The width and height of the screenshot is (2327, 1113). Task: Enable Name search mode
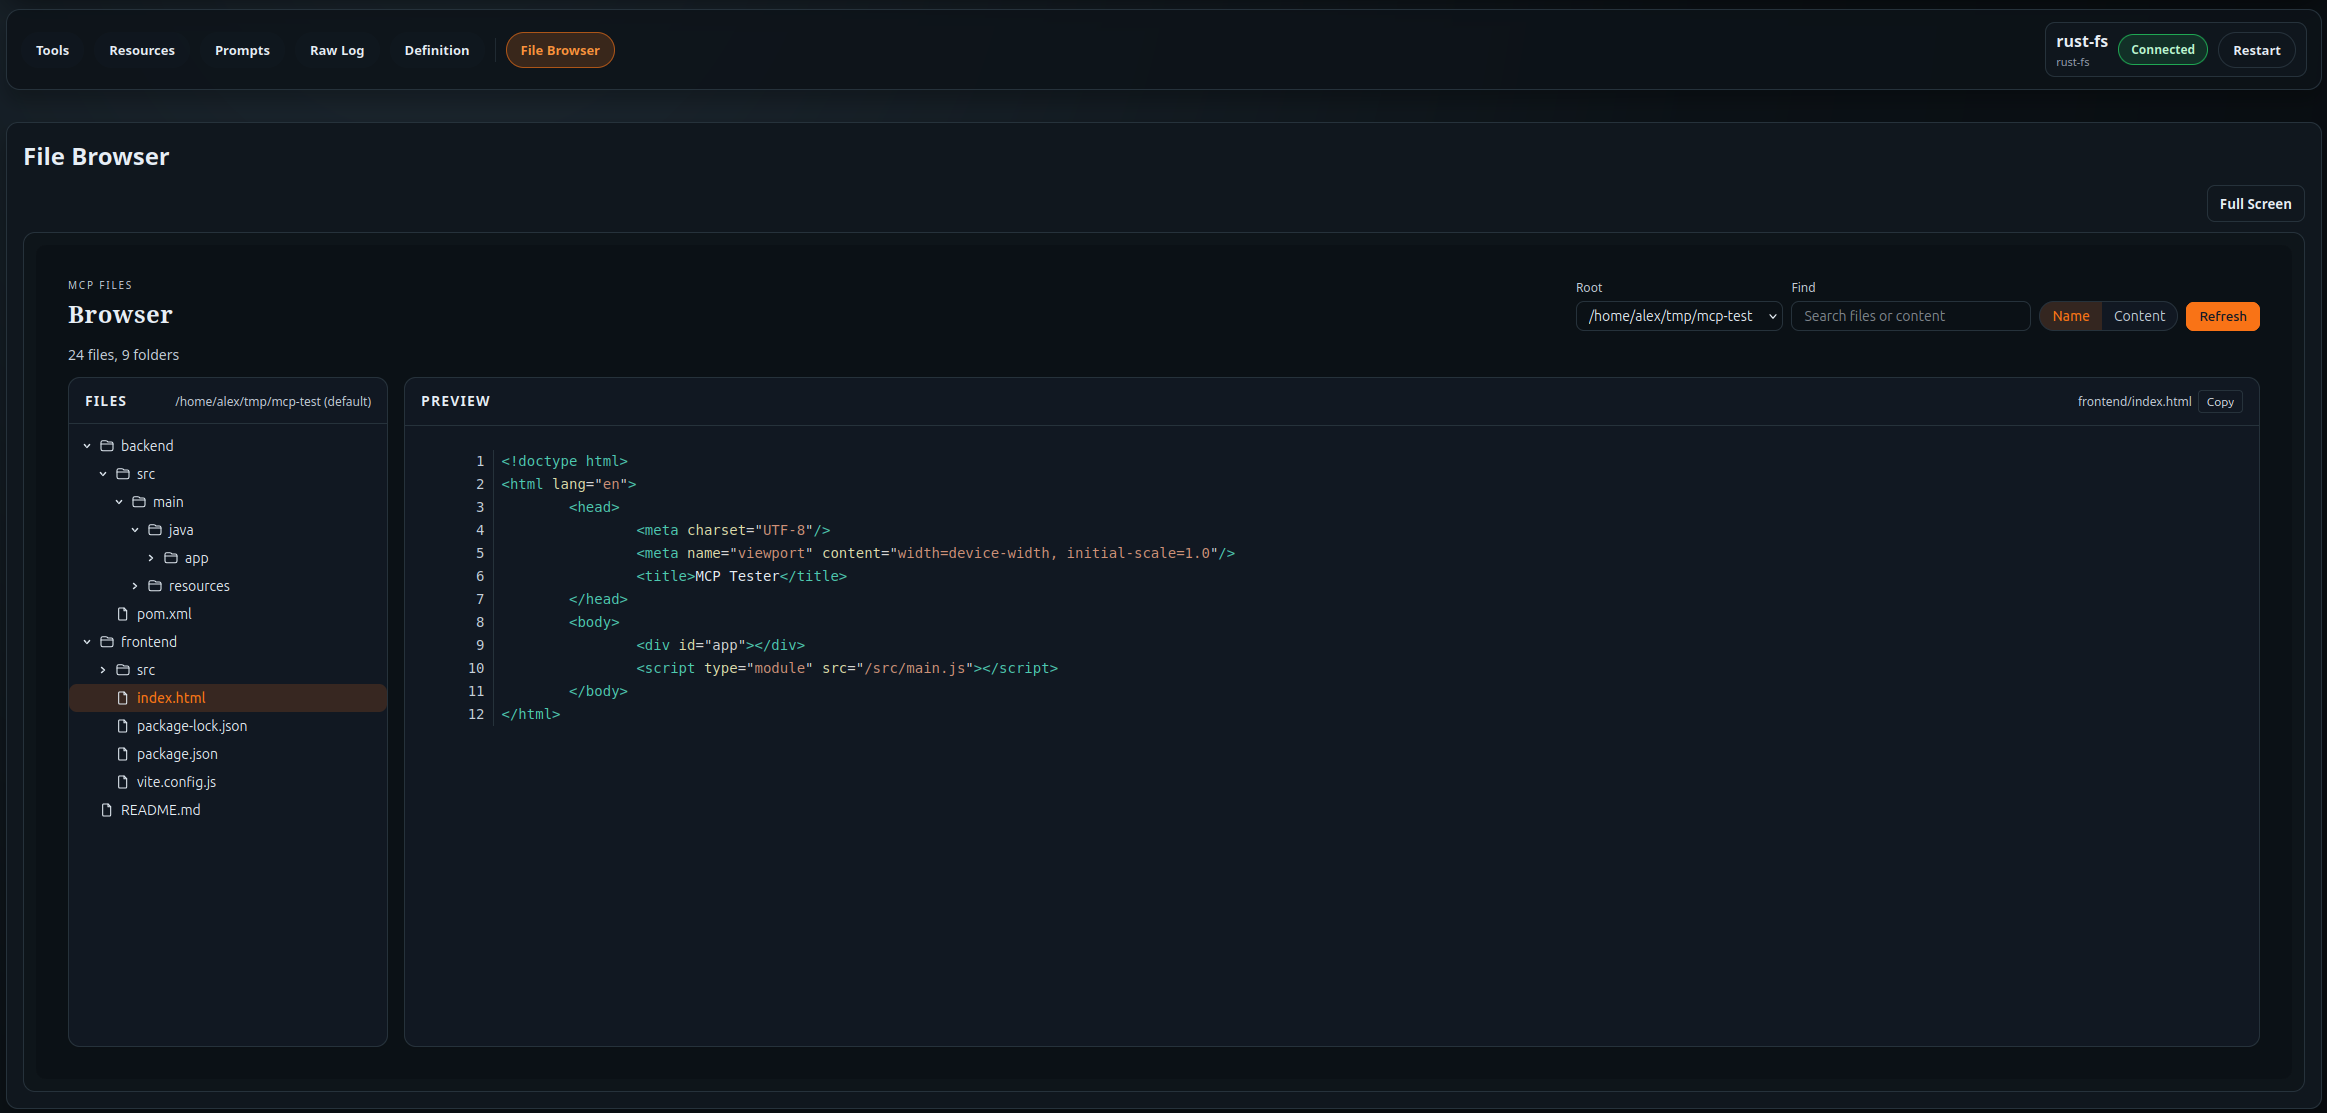2070,315
